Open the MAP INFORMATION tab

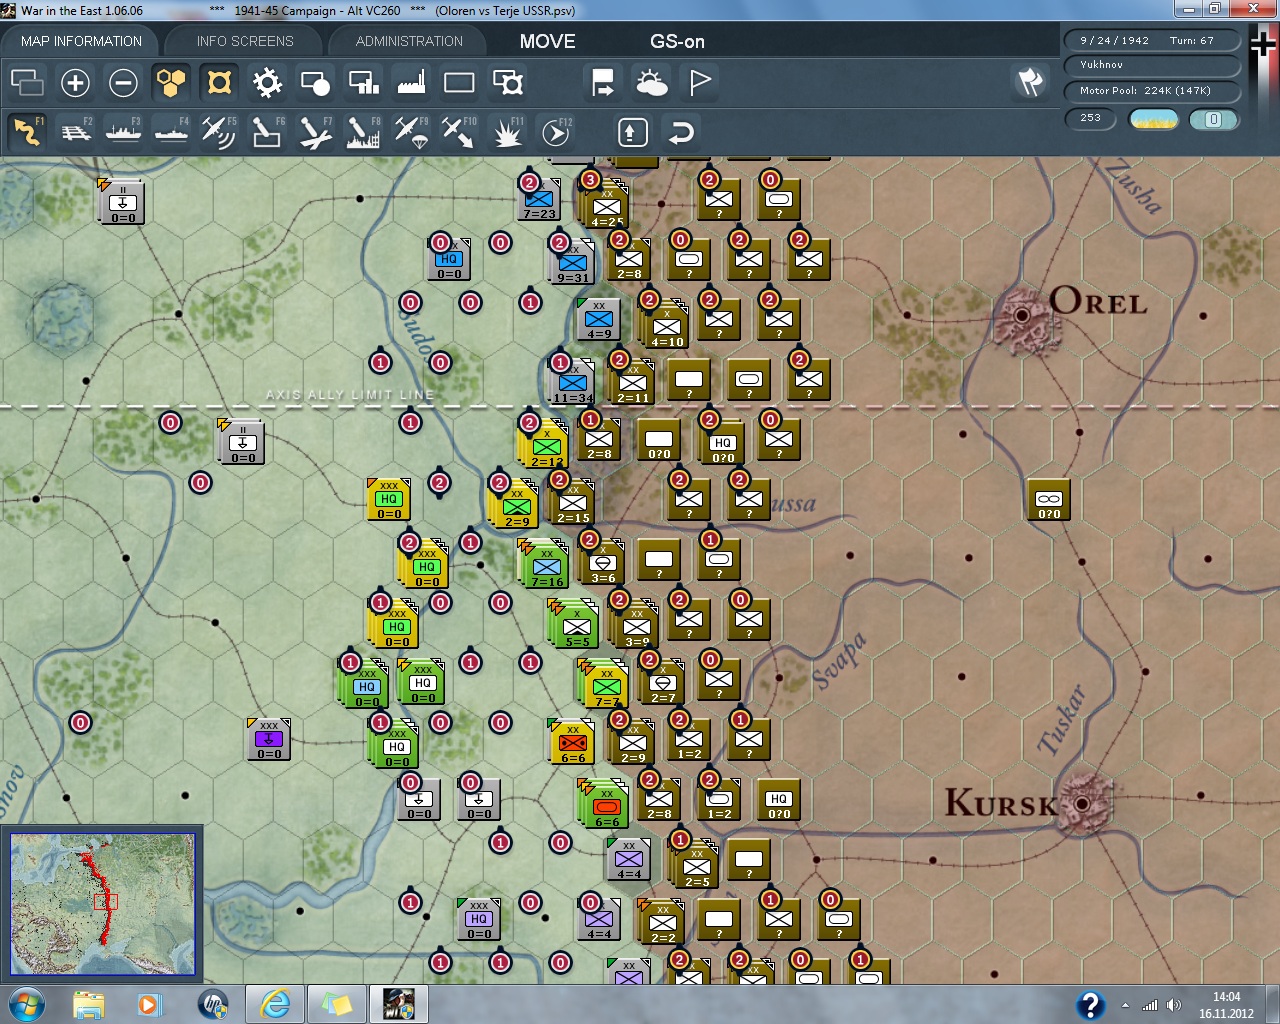tap(81, 41)
